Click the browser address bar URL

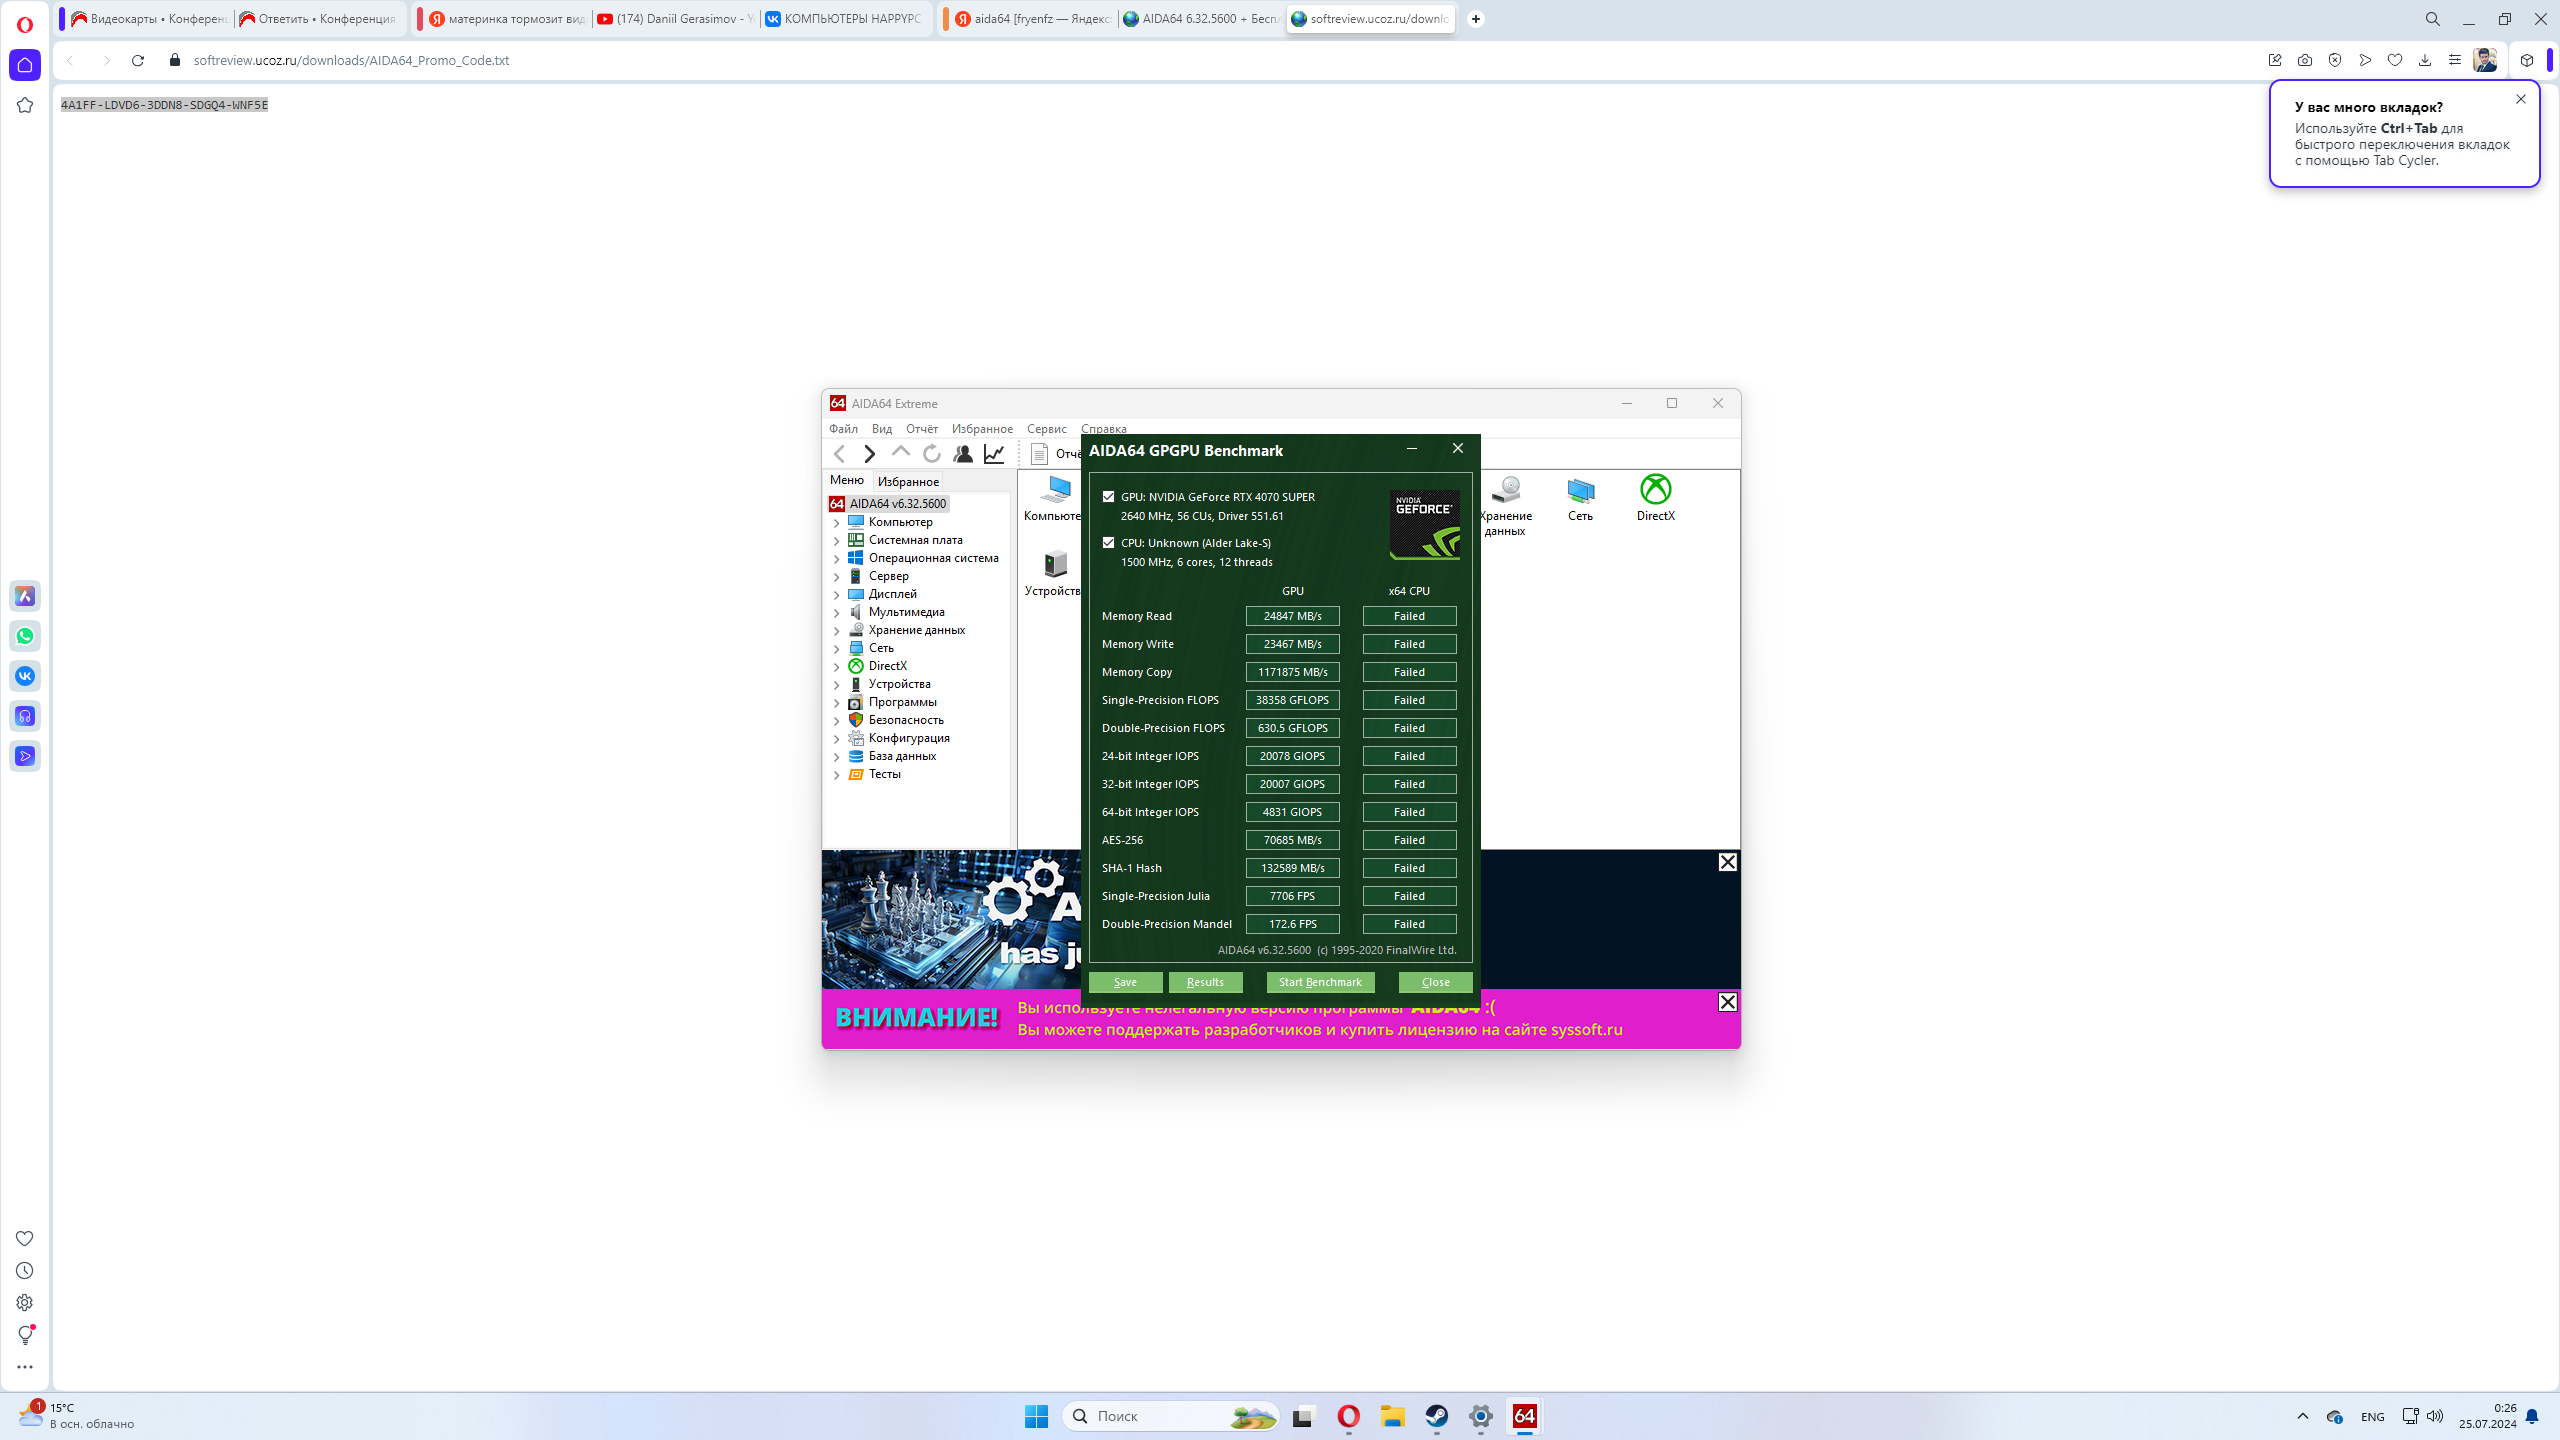click(351, 60)
